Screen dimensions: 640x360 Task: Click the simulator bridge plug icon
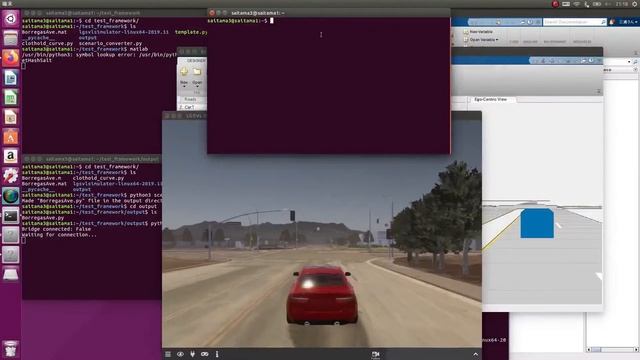(x=192, y=354)
